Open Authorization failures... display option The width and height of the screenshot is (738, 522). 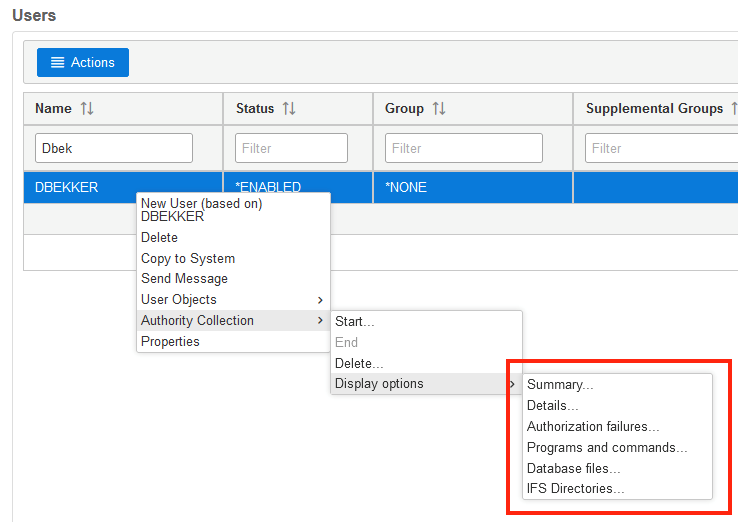tap(593, 427)
